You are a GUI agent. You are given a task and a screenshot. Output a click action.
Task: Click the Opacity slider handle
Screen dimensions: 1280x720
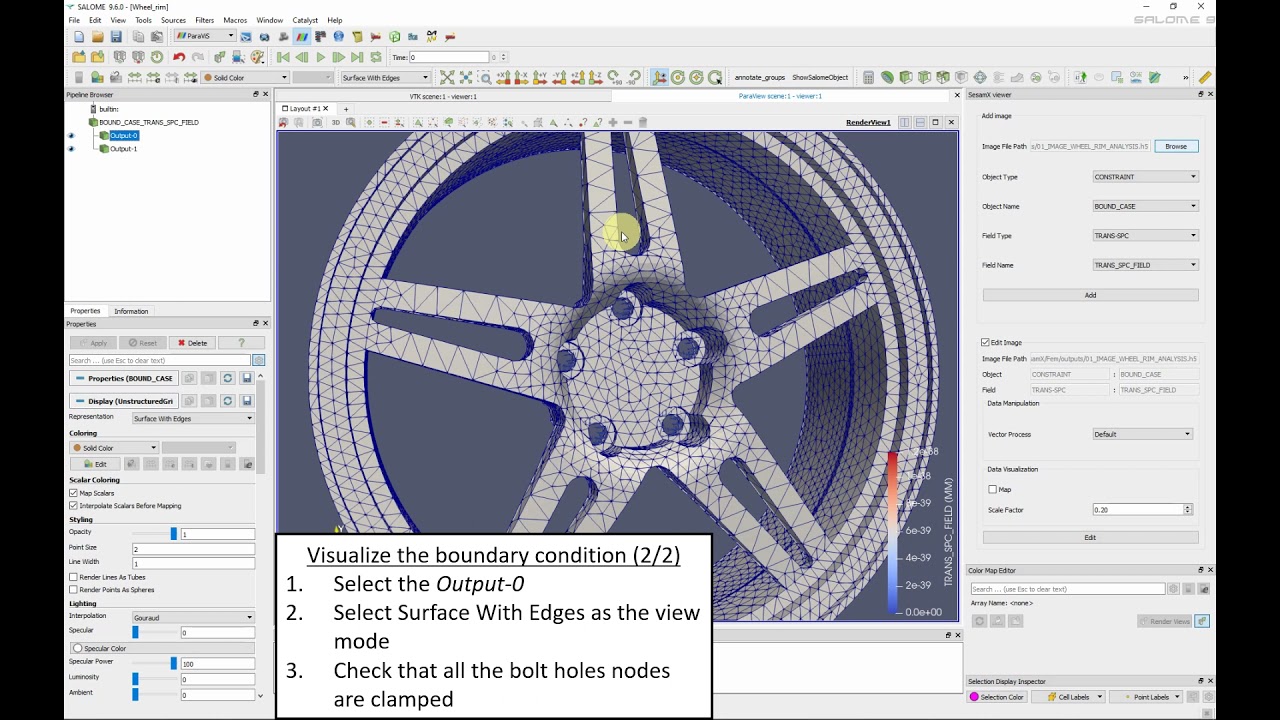point(173,534)
